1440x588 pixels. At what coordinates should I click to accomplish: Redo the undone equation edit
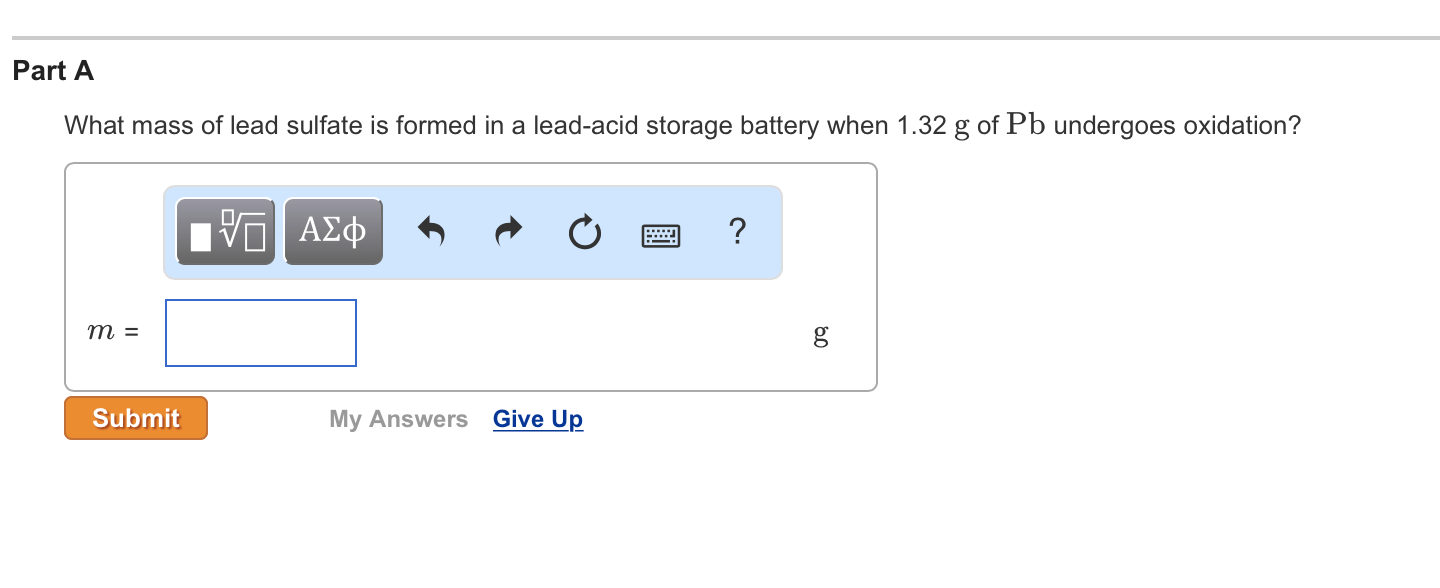[507, 231]
